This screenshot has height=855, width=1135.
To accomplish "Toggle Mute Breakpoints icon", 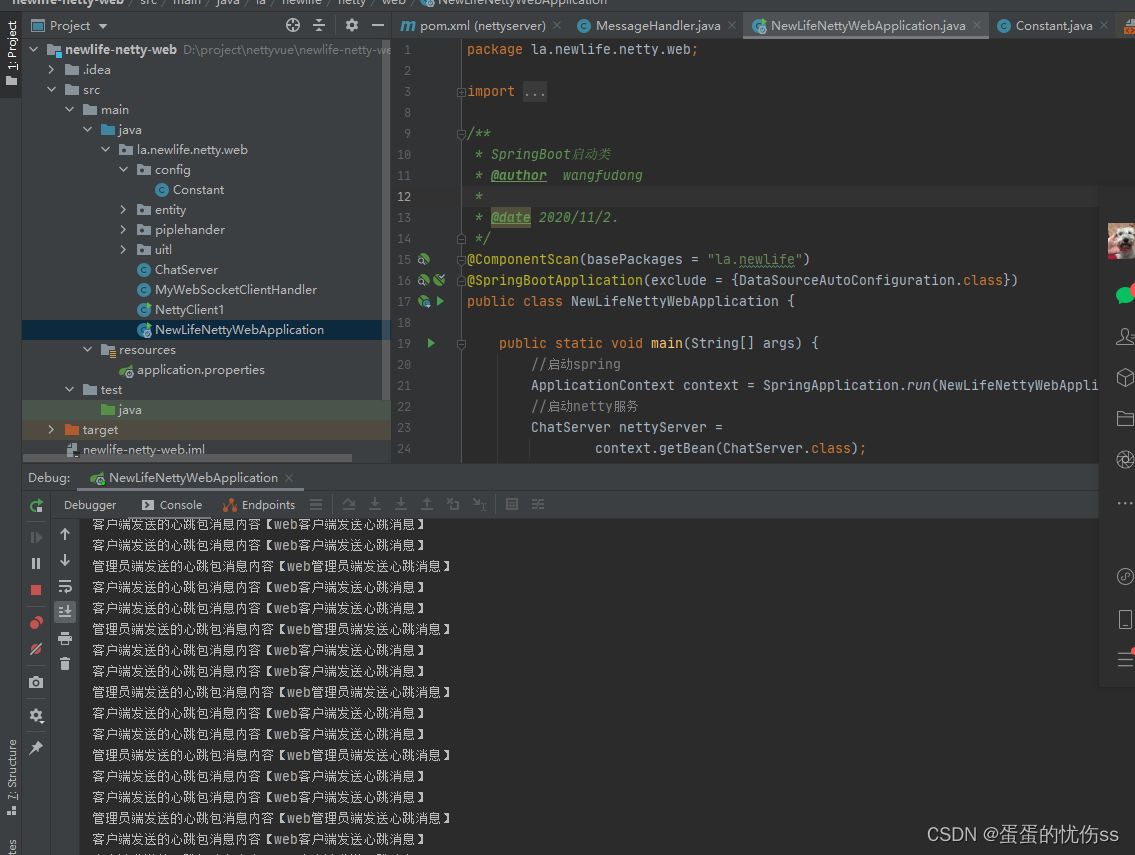I will click(x=36, y=649).
